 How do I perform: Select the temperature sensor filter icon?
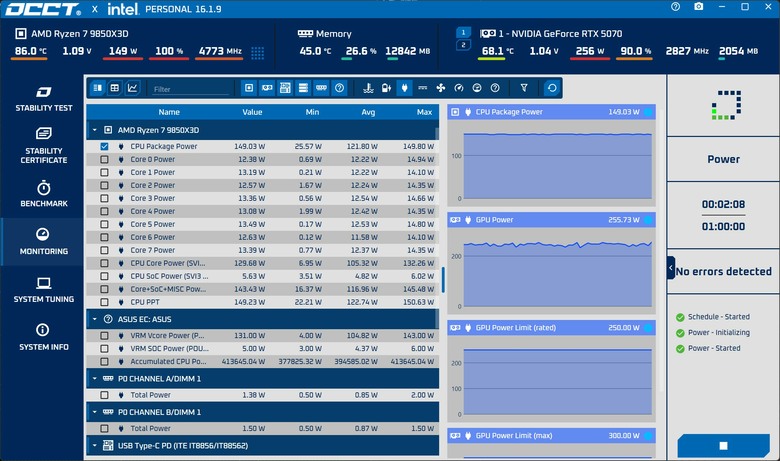click(368, 88)
